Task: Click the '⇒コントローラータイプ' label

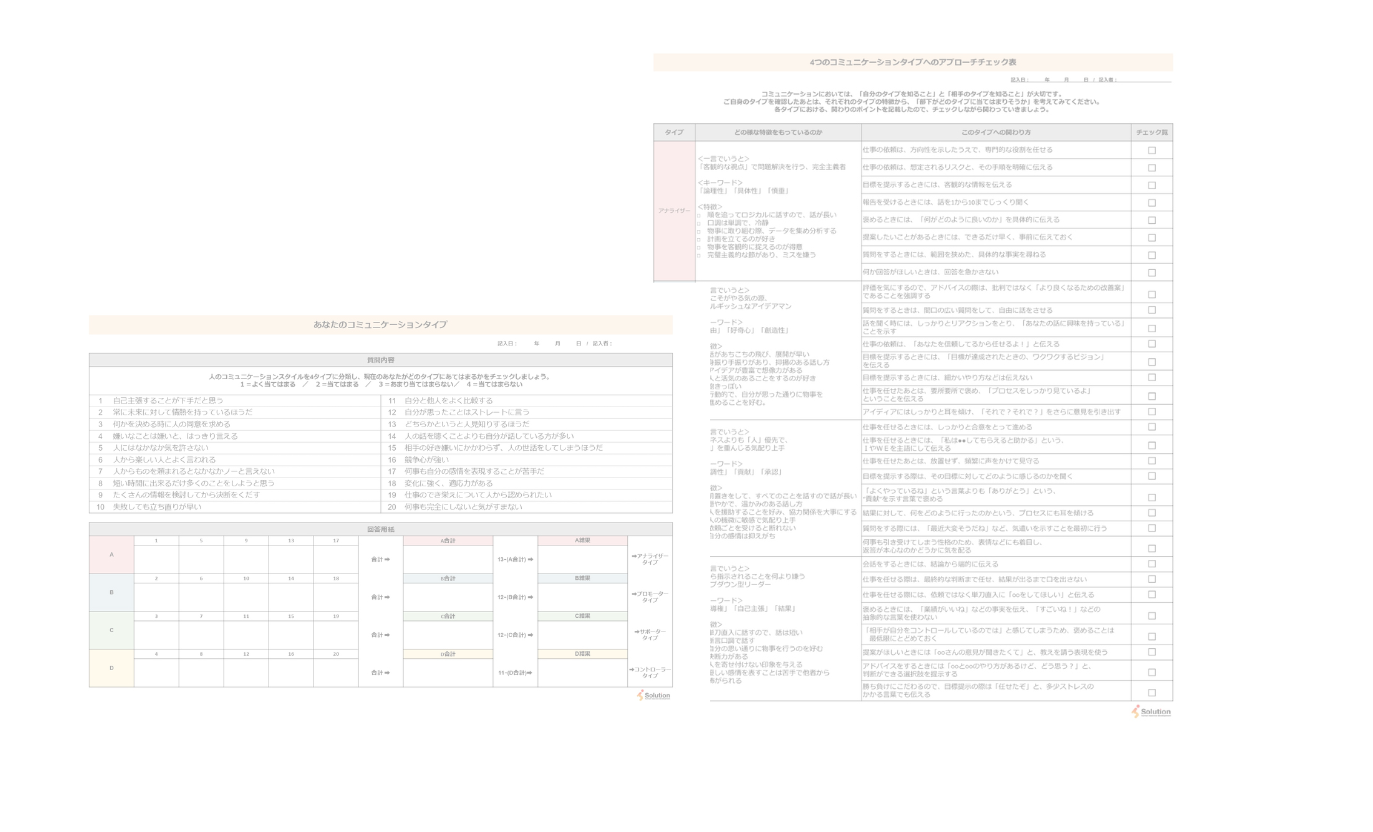Action: 650,673
